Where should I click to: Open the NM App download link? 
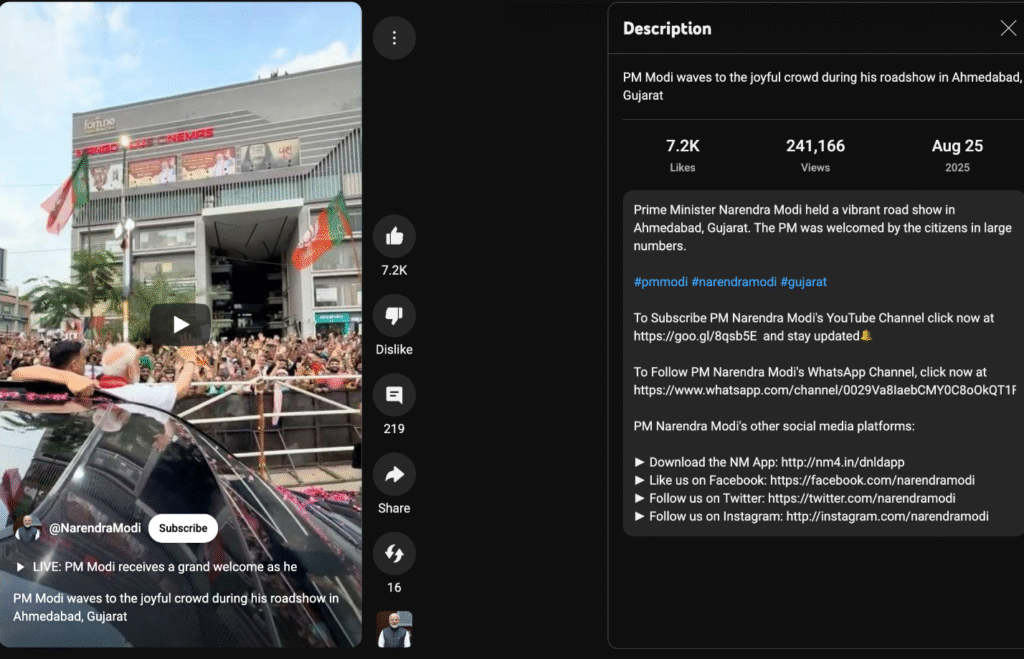pos(842,462)
